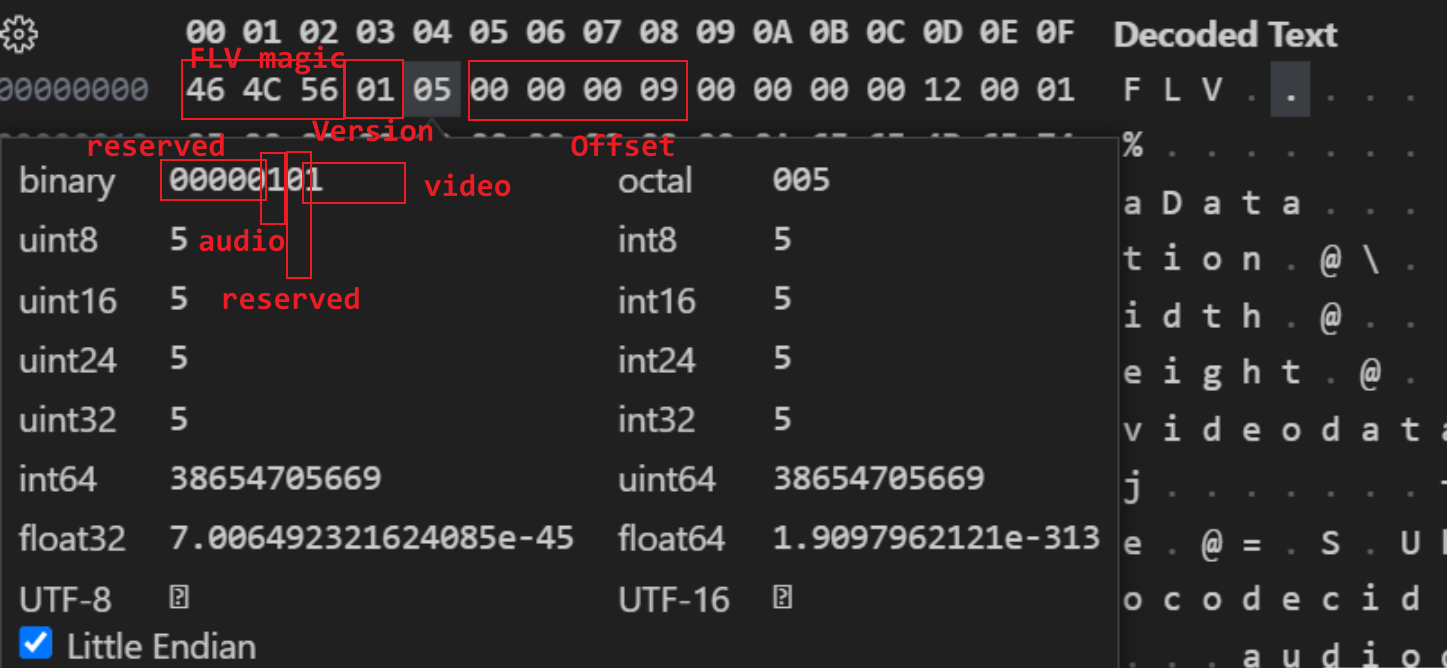Select the octal value 005
This screenshot has width=1447, height=668.
pyautogui.click(x=801, y=181)
